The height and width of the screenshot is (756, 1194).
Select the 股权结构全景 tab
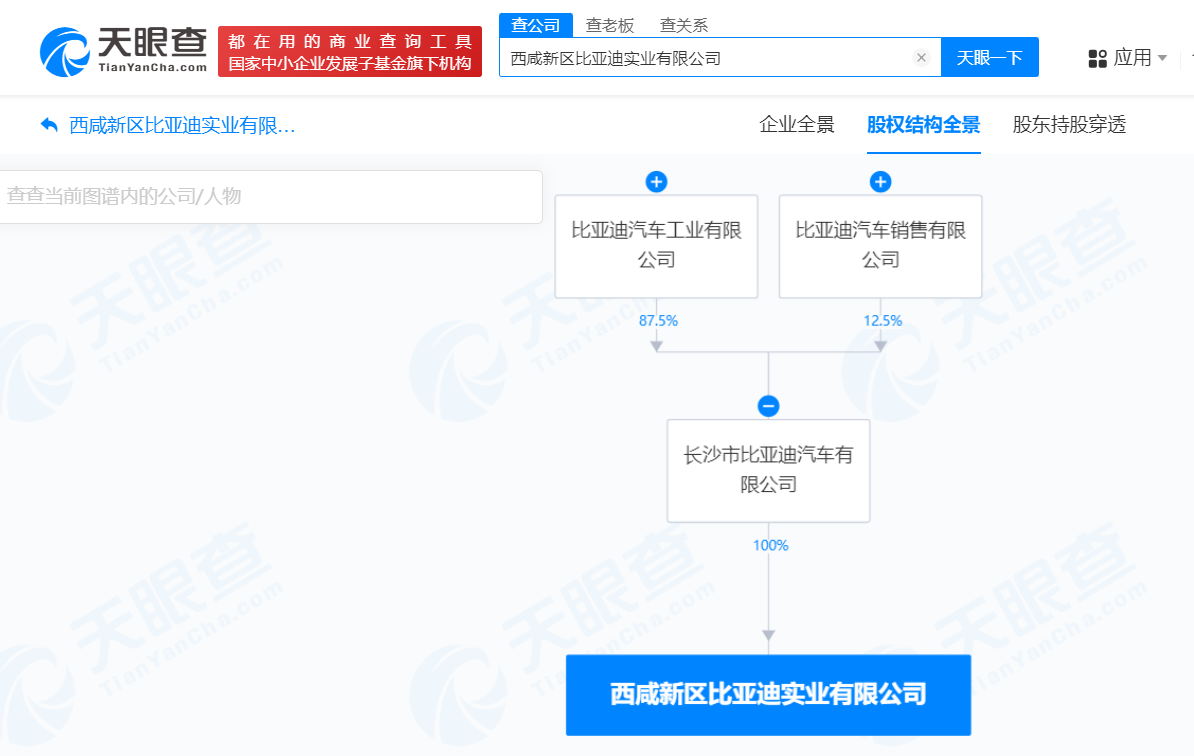[923, 125]
